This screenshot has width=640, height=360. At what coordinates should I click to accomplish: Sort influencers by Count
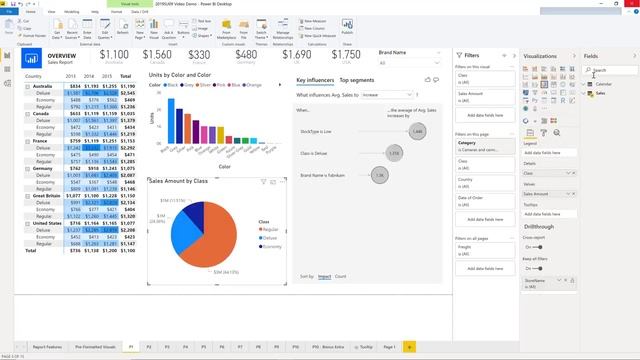coord(340,276)
